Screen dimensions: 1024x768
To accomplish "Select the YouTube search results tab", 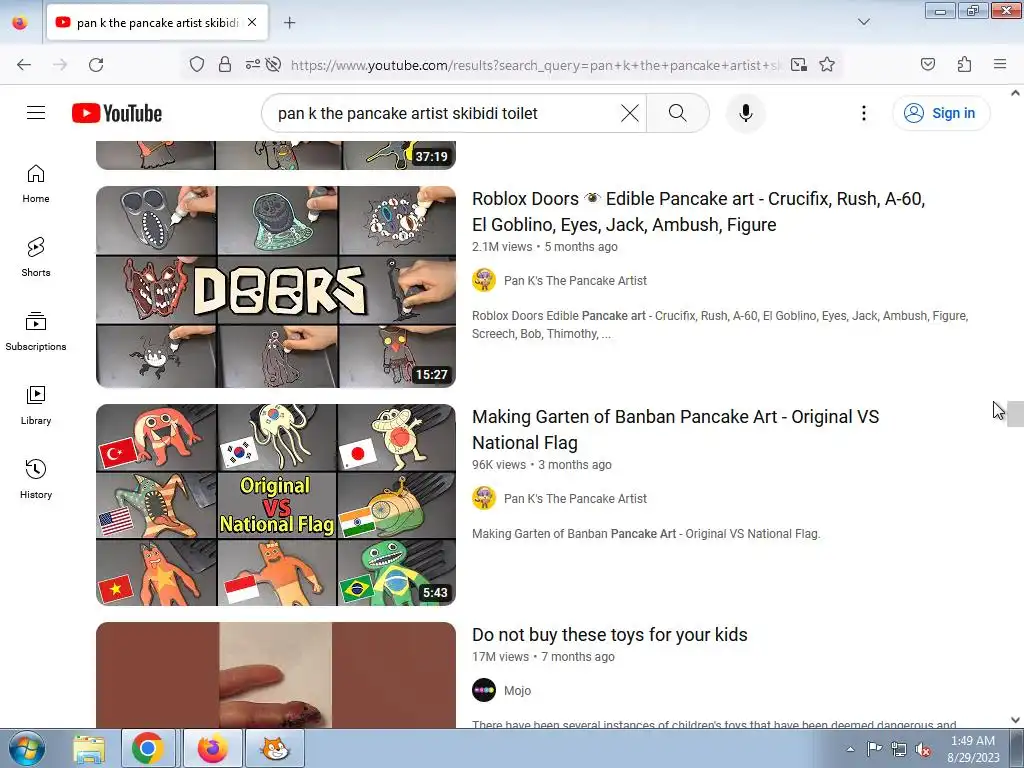I will tap(157, 23).
